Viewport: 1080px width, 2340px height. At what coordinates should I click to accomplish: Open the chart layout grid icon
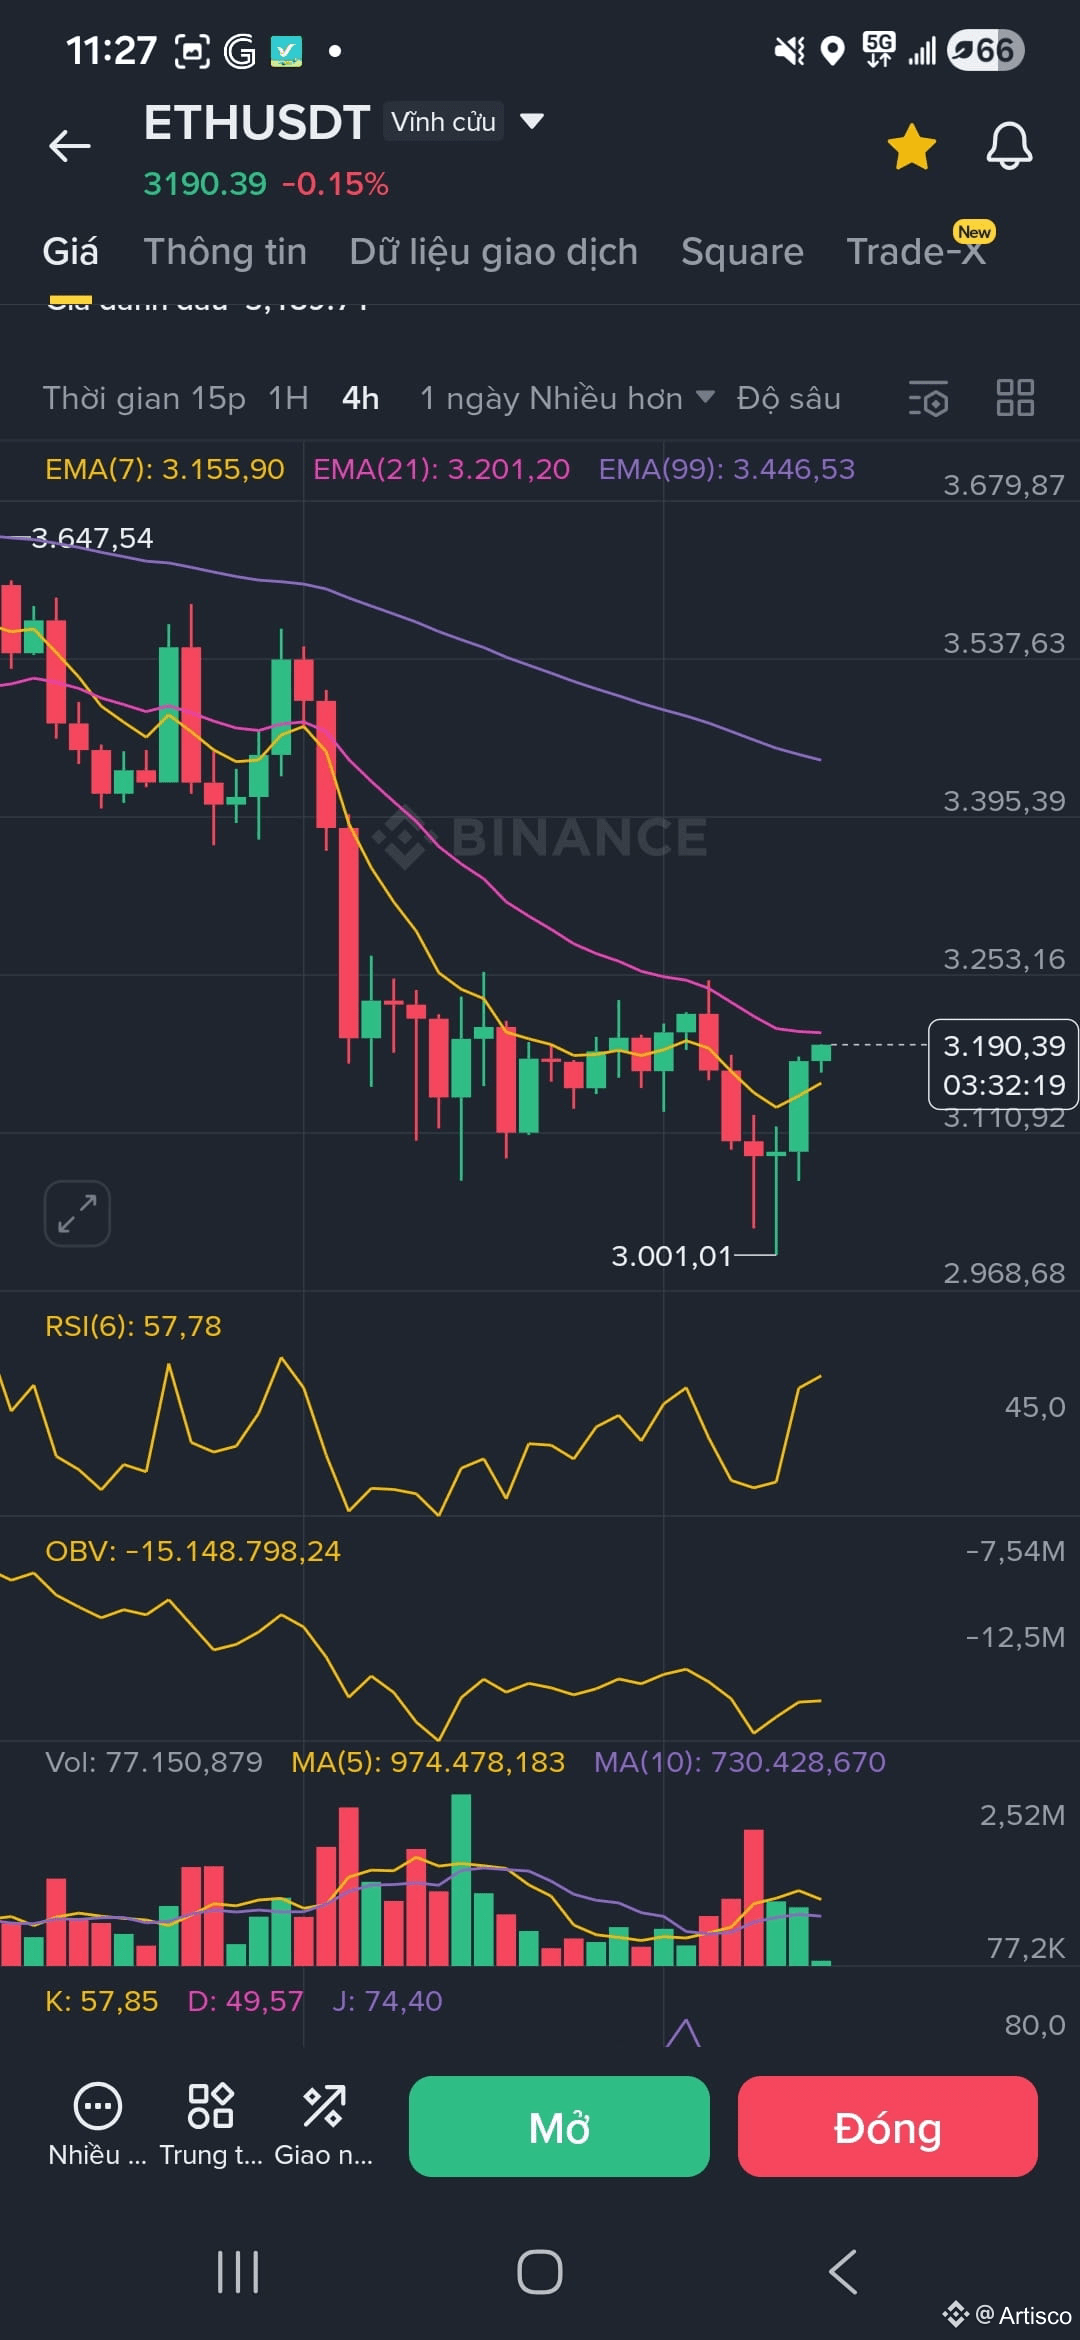coord(1015,398)
